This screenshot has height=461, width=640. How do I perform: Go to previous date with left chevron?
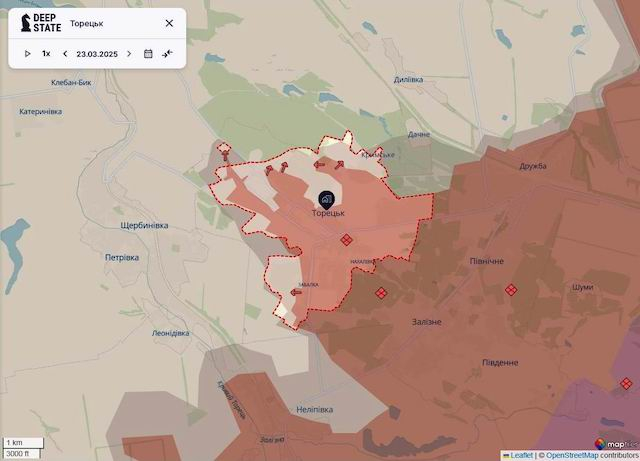65,53
